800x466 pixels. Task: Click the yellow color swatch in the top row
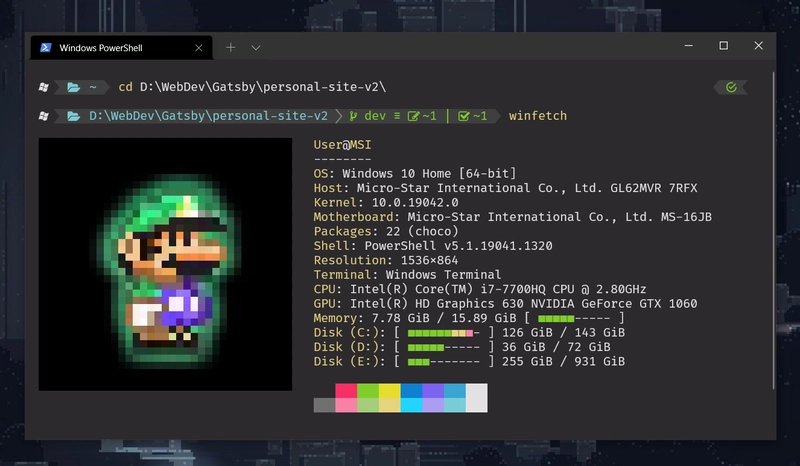389,391
